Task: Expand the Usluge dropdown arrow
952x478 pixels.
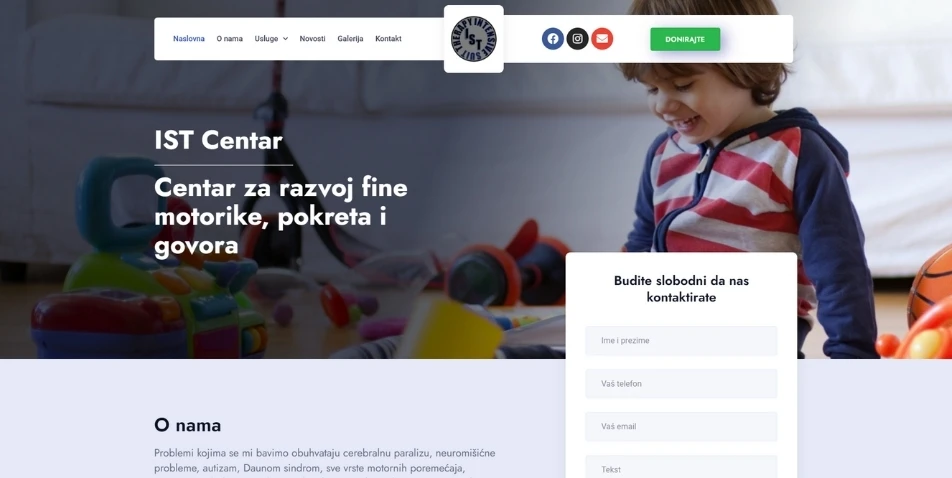Action: tap(285, 39)
